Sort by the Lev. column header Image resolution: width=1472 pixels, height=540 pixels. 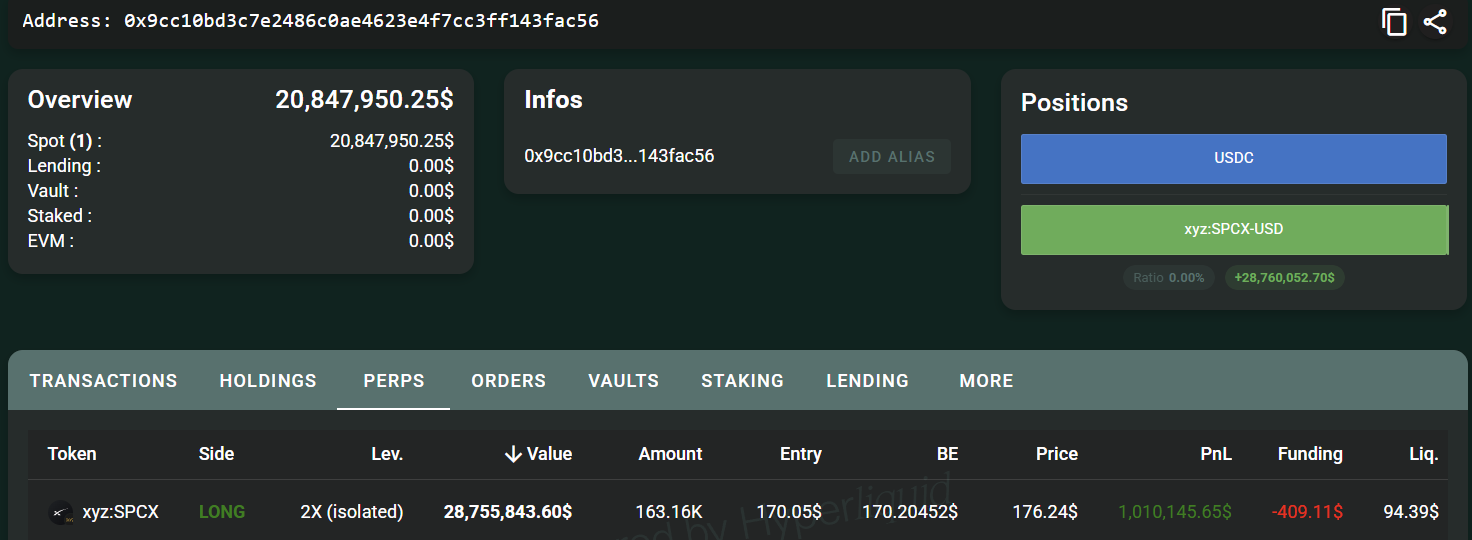click(x=387, y=454)
